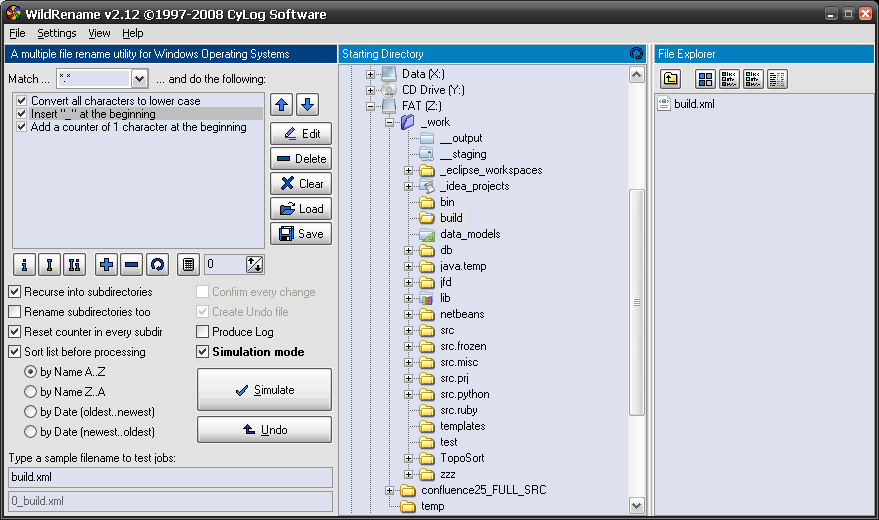Go up one folder in File Explorer
Image resolution: width=879 pixels, height=520 pixels.
click(x=671, y=79)
